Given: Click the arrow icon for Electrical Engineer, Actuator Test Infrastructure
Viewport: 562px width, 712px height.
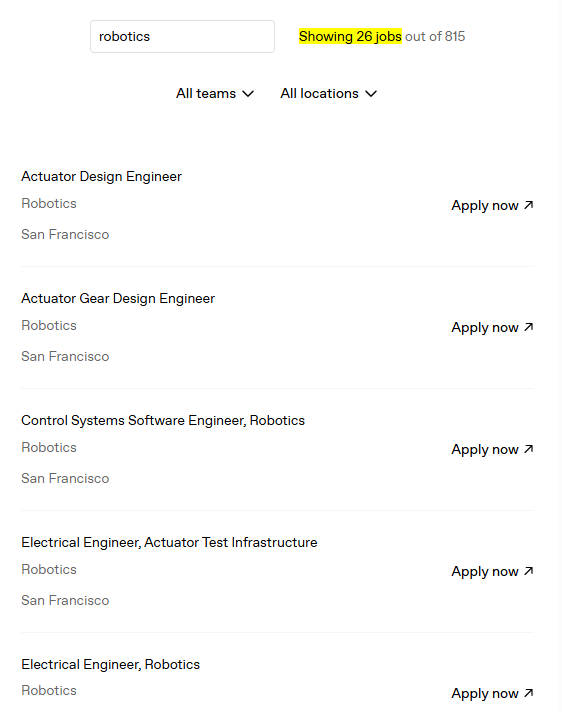Looking at the screenshot, I should point(528,571).
